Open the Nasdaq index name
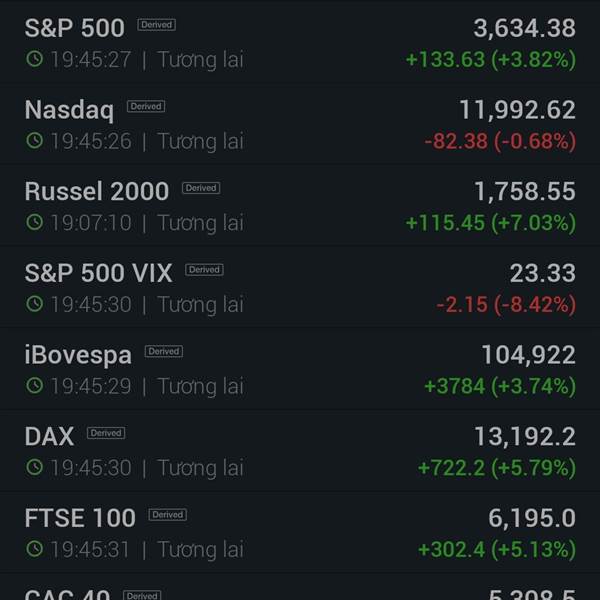 (x=69, y=109)
